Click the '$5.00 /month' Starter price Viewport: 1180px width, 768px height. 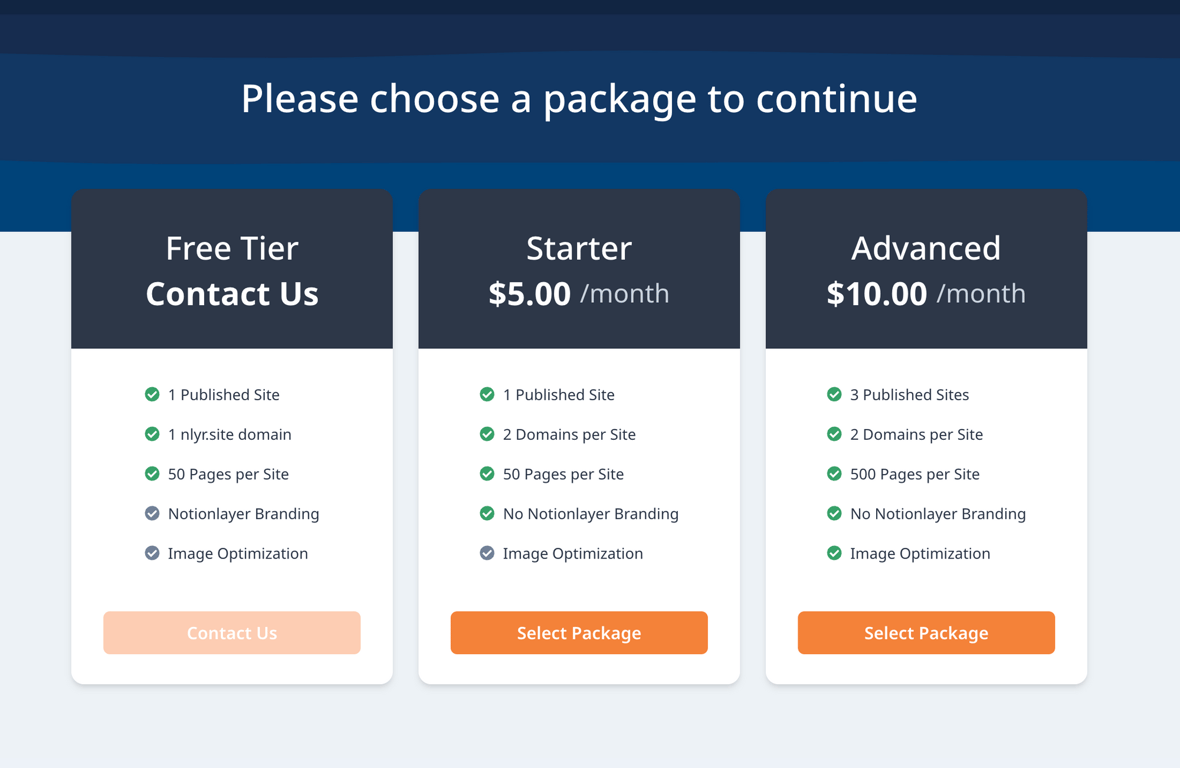579,294
